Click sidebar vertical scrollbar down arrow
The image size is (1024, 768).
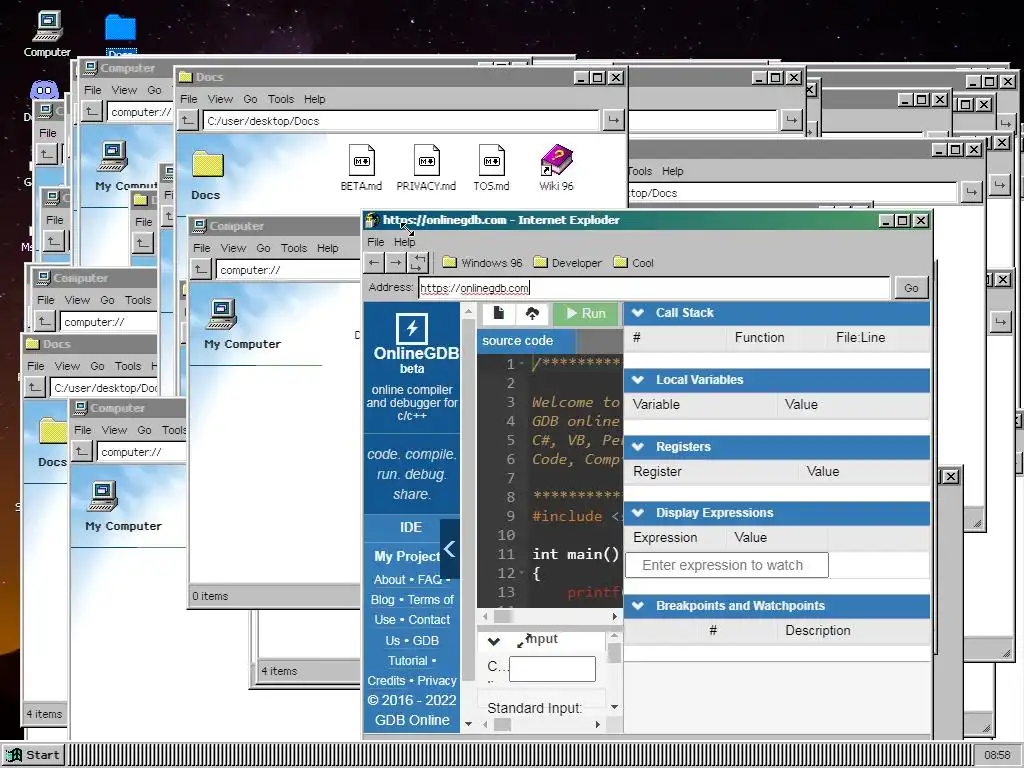(x=468, y=724)
